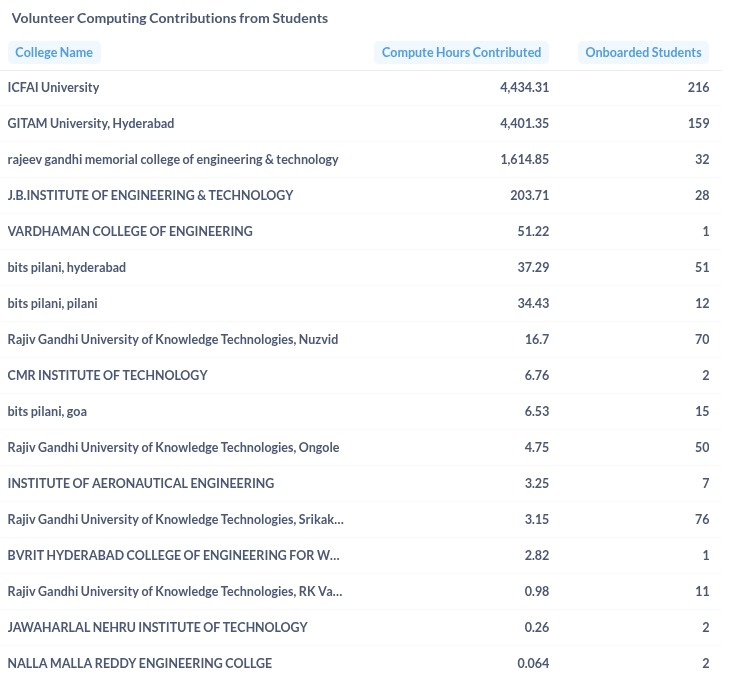This screenshot has width=729, height=679.
Task: Click students count in NALLA MALLA REDDY row
Action: click(706, 663)
